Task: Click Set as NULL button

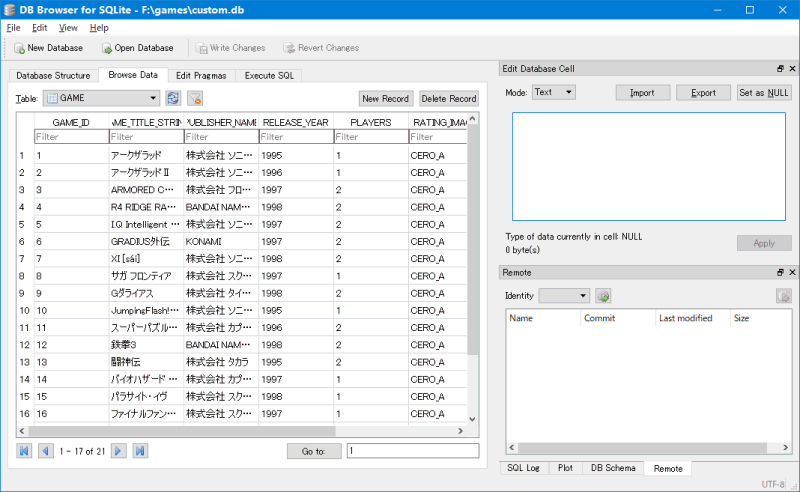Action: [764, 93]
